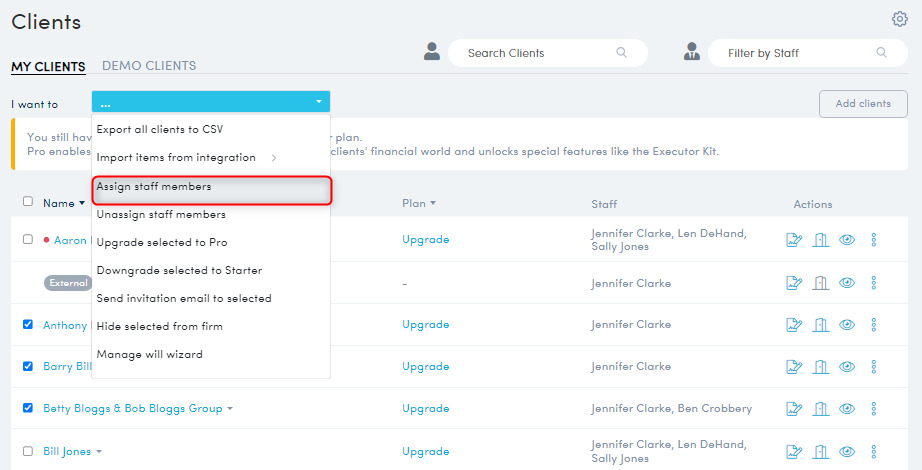Click the Upgrade link for Betty Bloggs

(425, 409)
